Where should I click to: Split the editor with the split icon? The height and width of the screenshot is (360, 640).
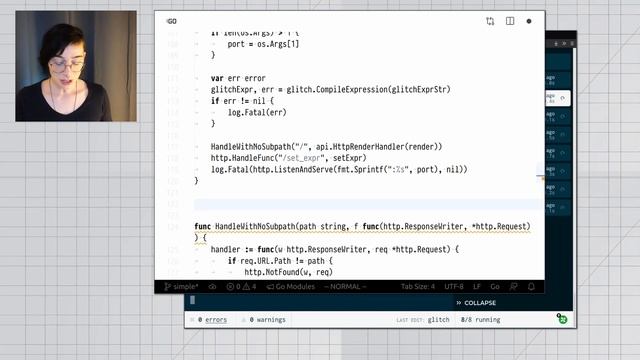click(510, 21)
